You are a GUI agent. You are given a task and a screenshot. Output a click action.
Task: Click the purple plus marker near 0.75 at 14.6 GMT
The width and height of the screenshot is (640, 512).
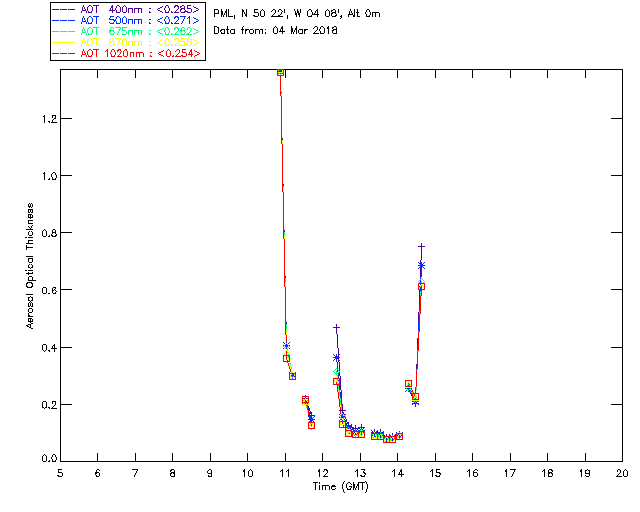(421, 247)
